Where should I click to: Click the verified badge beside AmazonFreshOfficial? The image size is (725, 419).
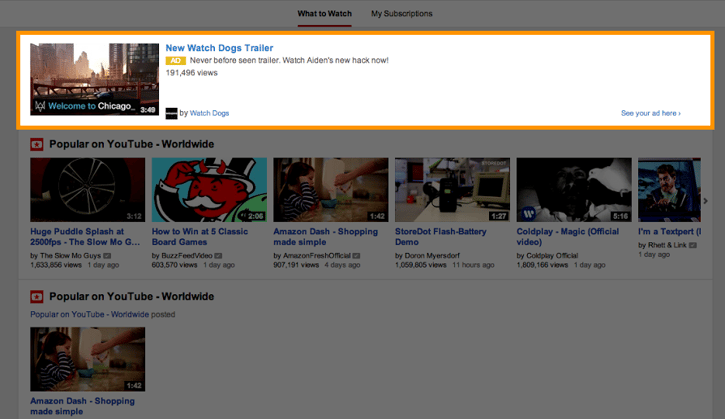click(x=356, y=256)
